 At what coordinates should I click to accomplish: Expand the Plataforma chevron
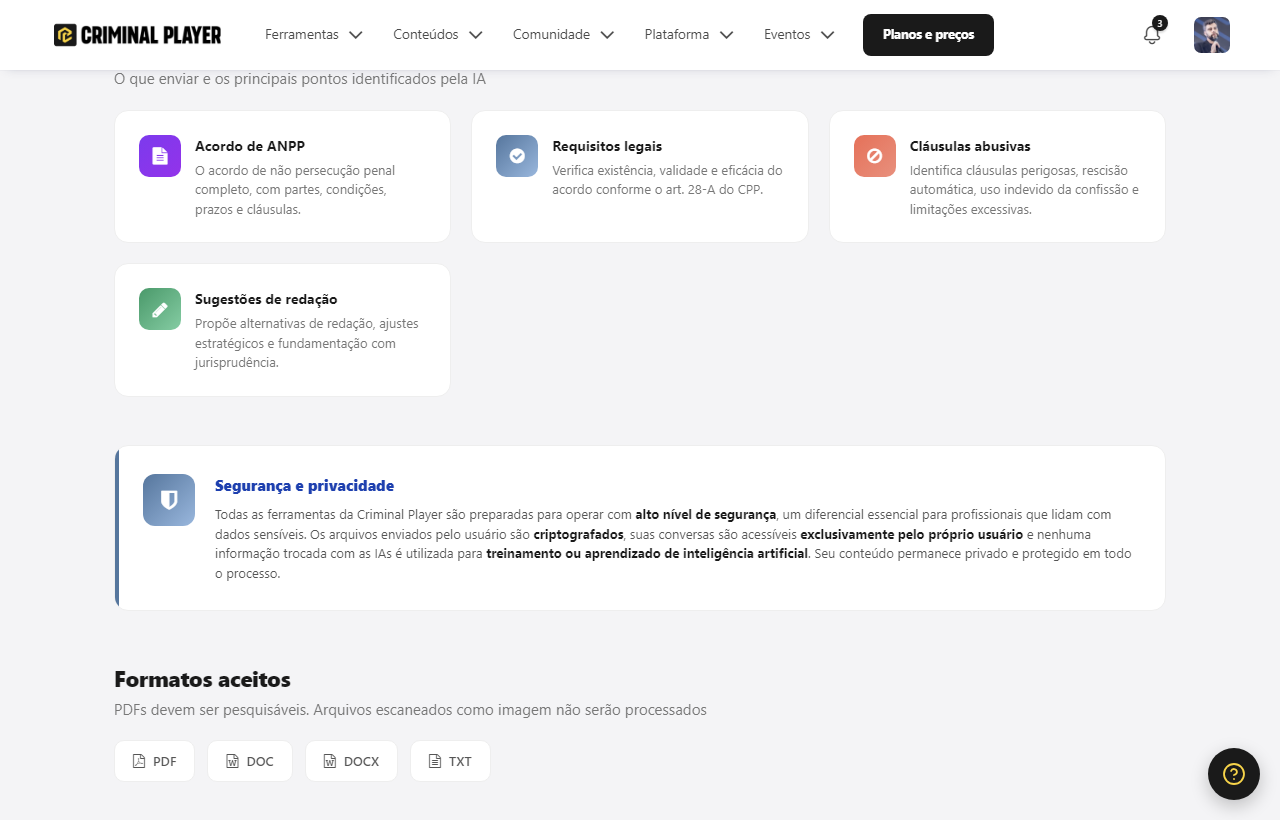[726, 35]
